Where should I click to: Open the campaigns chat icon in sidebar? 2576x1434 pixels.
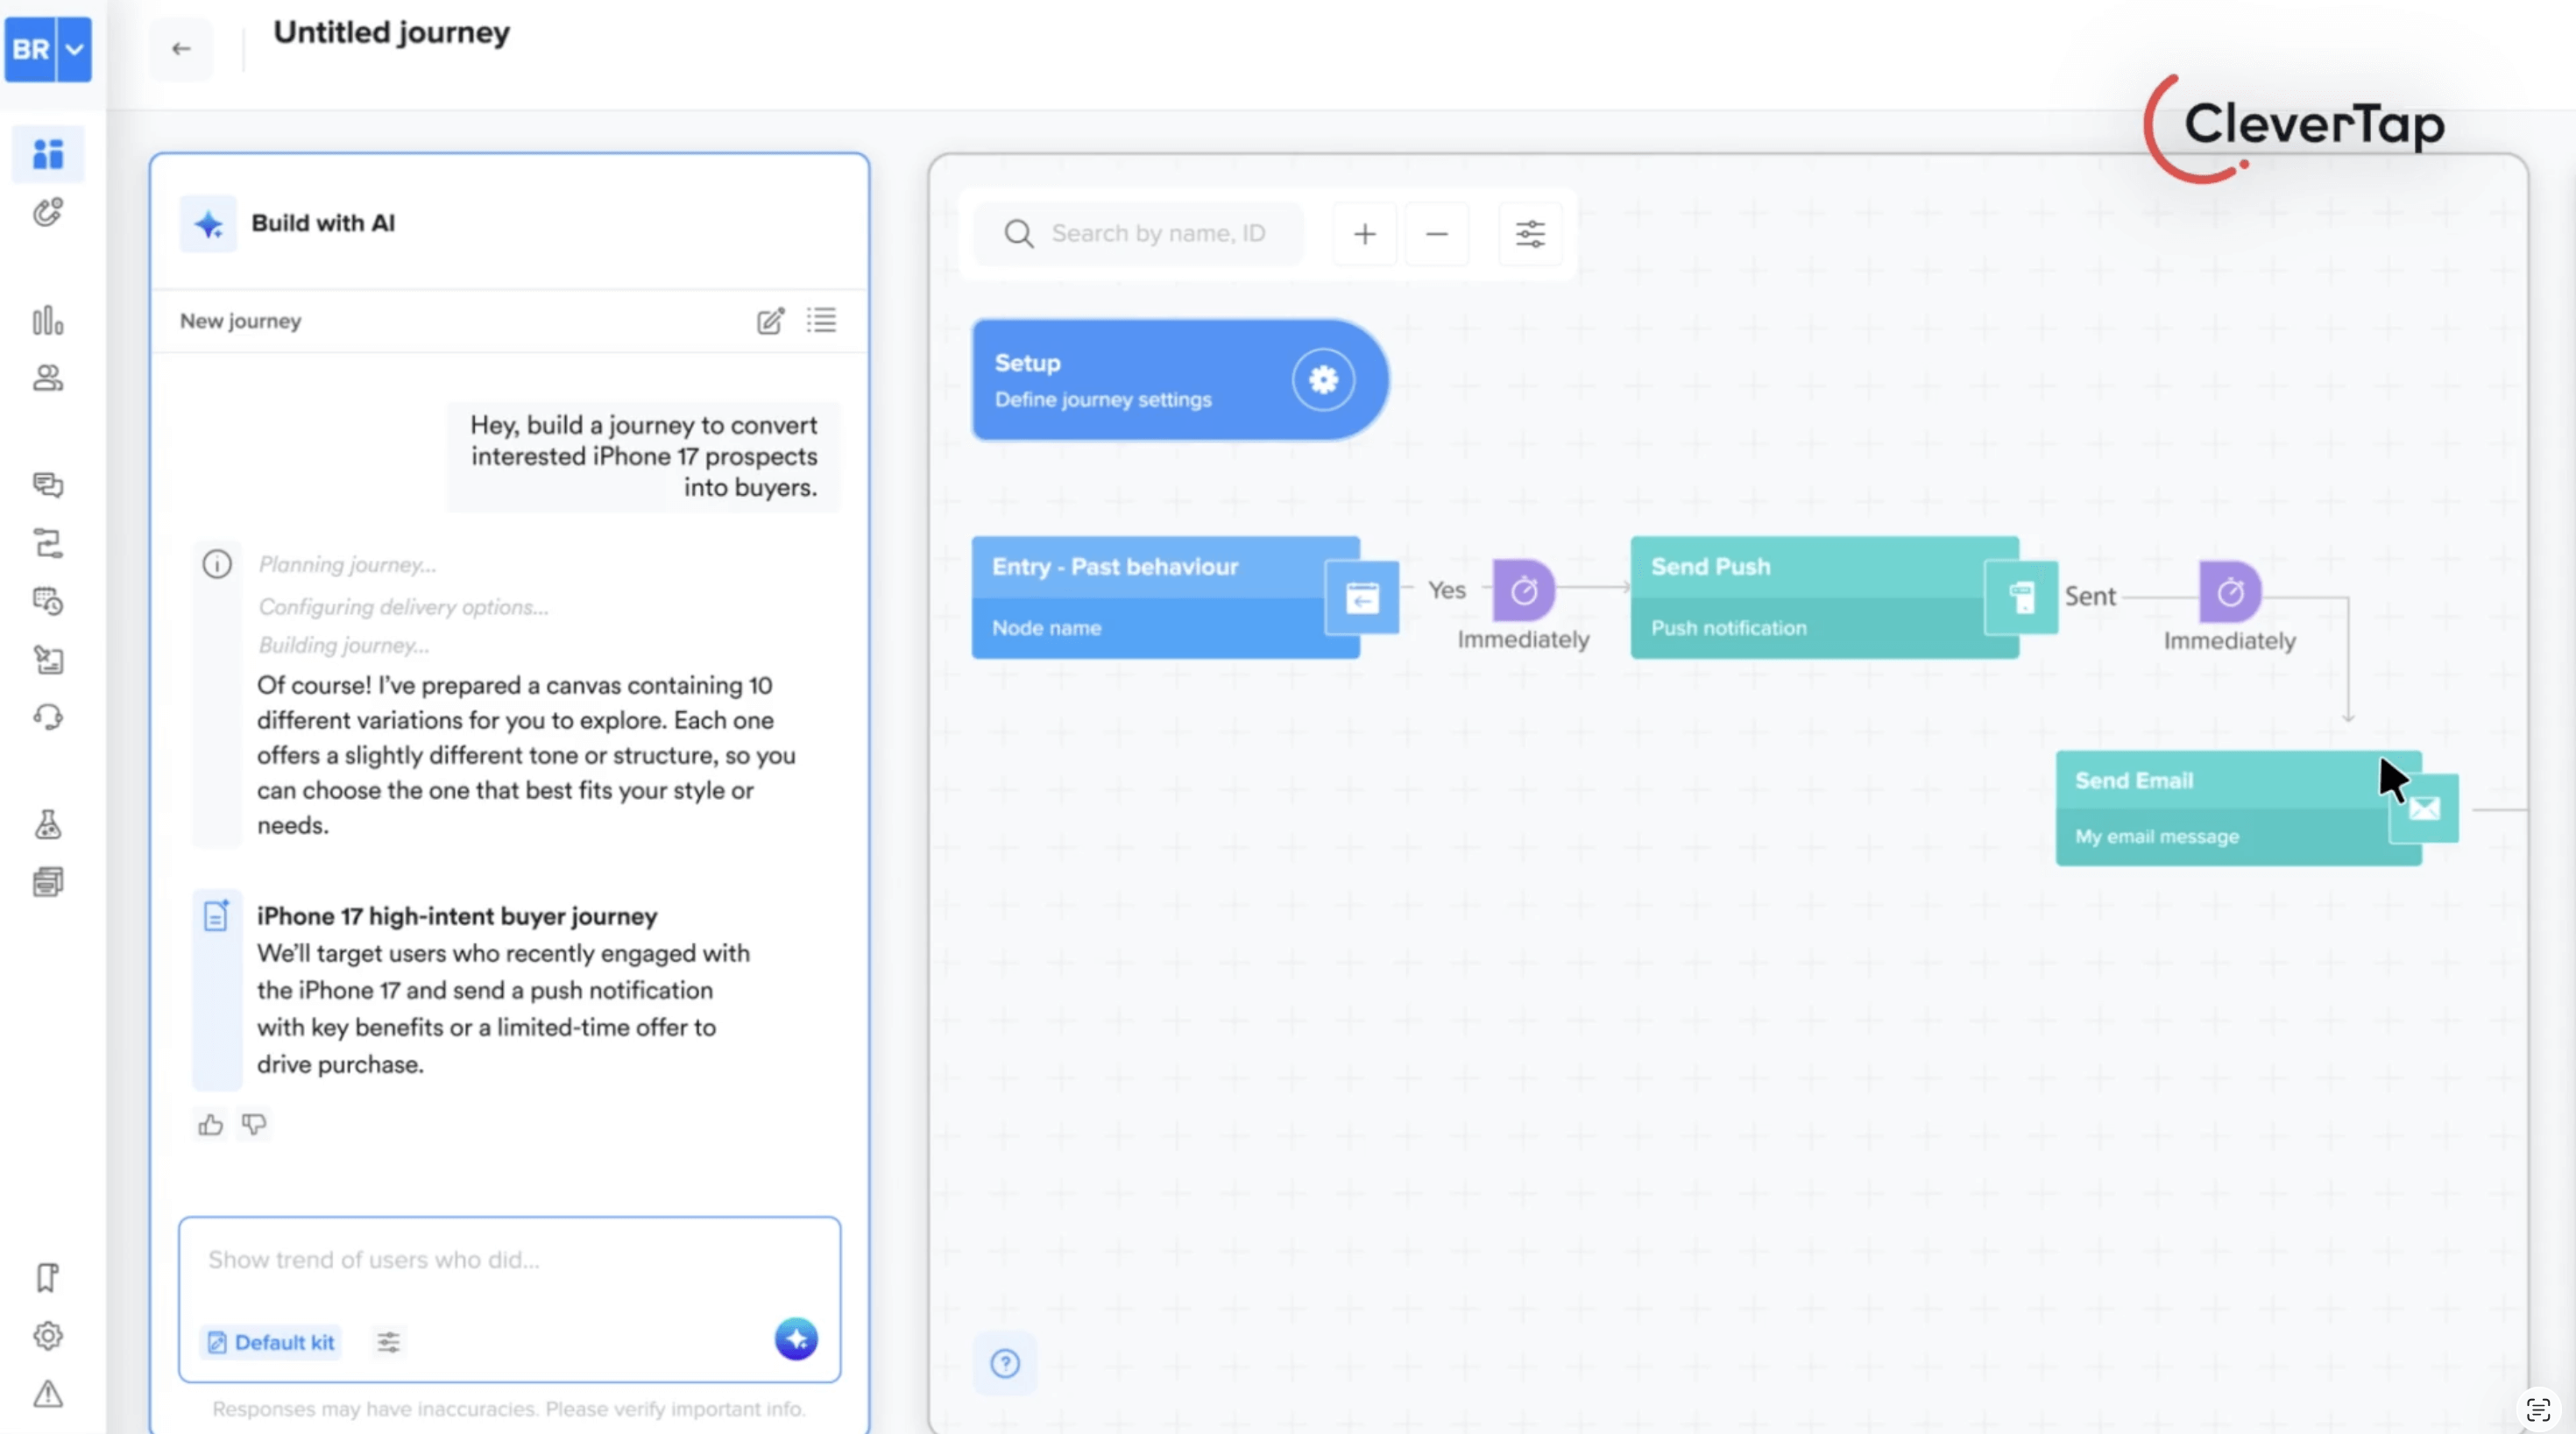[47, 486]
